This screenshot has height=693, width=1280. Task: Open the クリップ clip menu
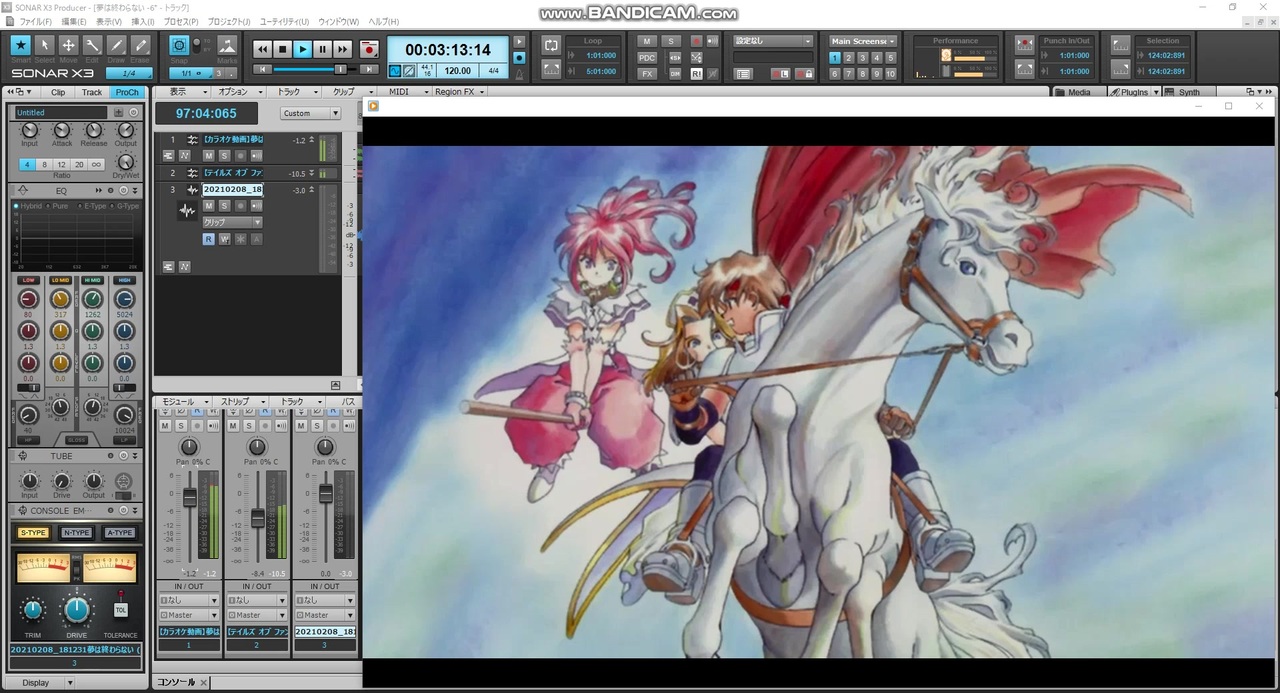(x=348, y=91)
